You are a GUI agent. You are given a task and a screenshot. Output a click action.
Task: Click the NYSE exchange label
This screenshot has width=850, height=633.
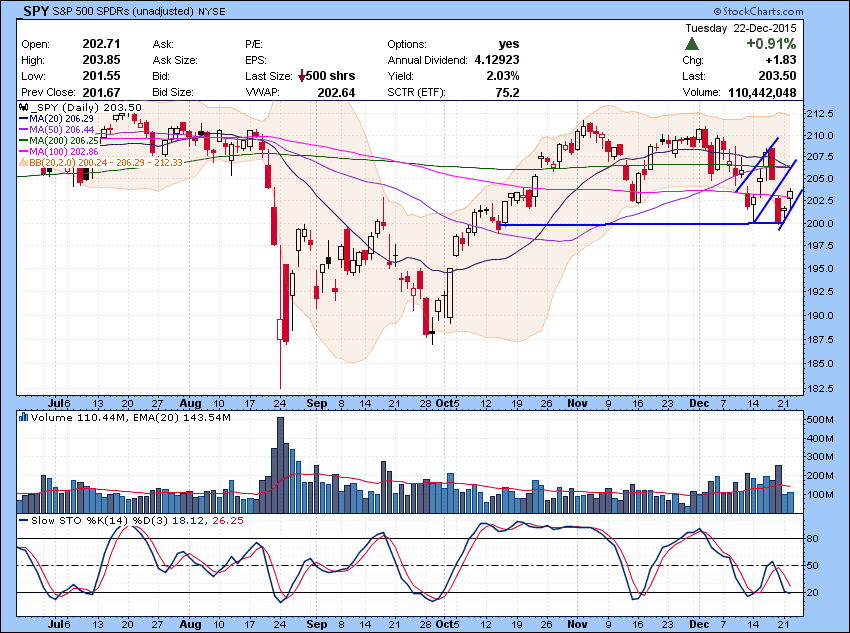212,11
